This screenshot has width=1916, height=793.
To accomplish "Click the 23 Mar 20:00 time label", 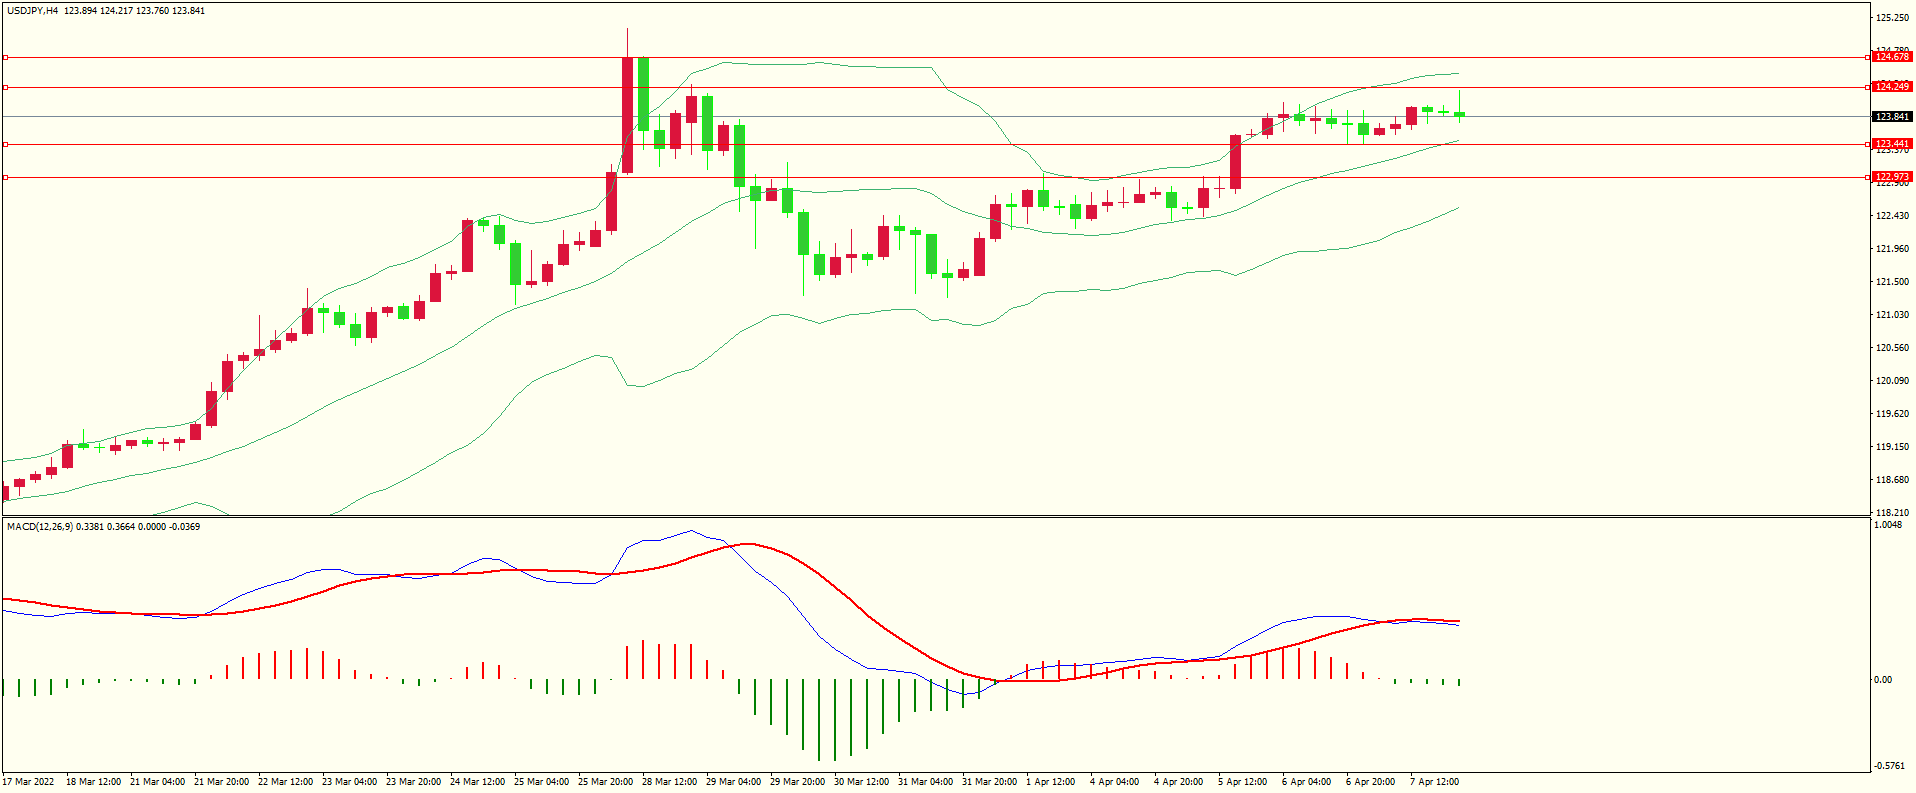I will tap(414, 782).
